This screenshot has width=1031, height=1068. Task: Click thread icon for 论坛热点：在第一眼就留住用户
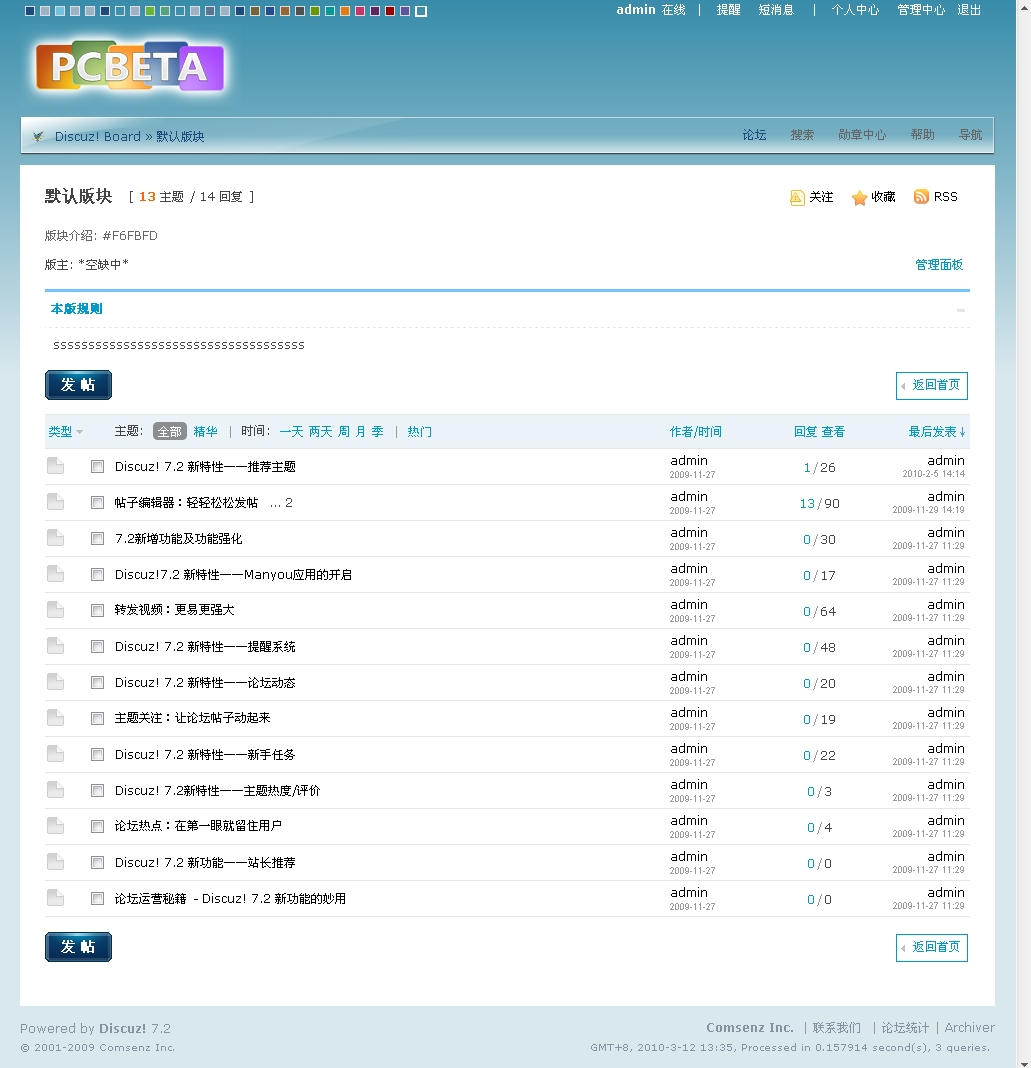(x=55, y=826)
